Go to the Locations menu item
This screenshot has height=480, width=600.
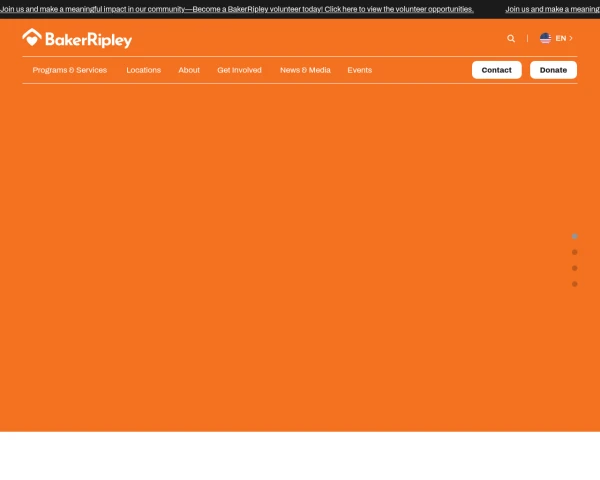(x=143, y=70)
